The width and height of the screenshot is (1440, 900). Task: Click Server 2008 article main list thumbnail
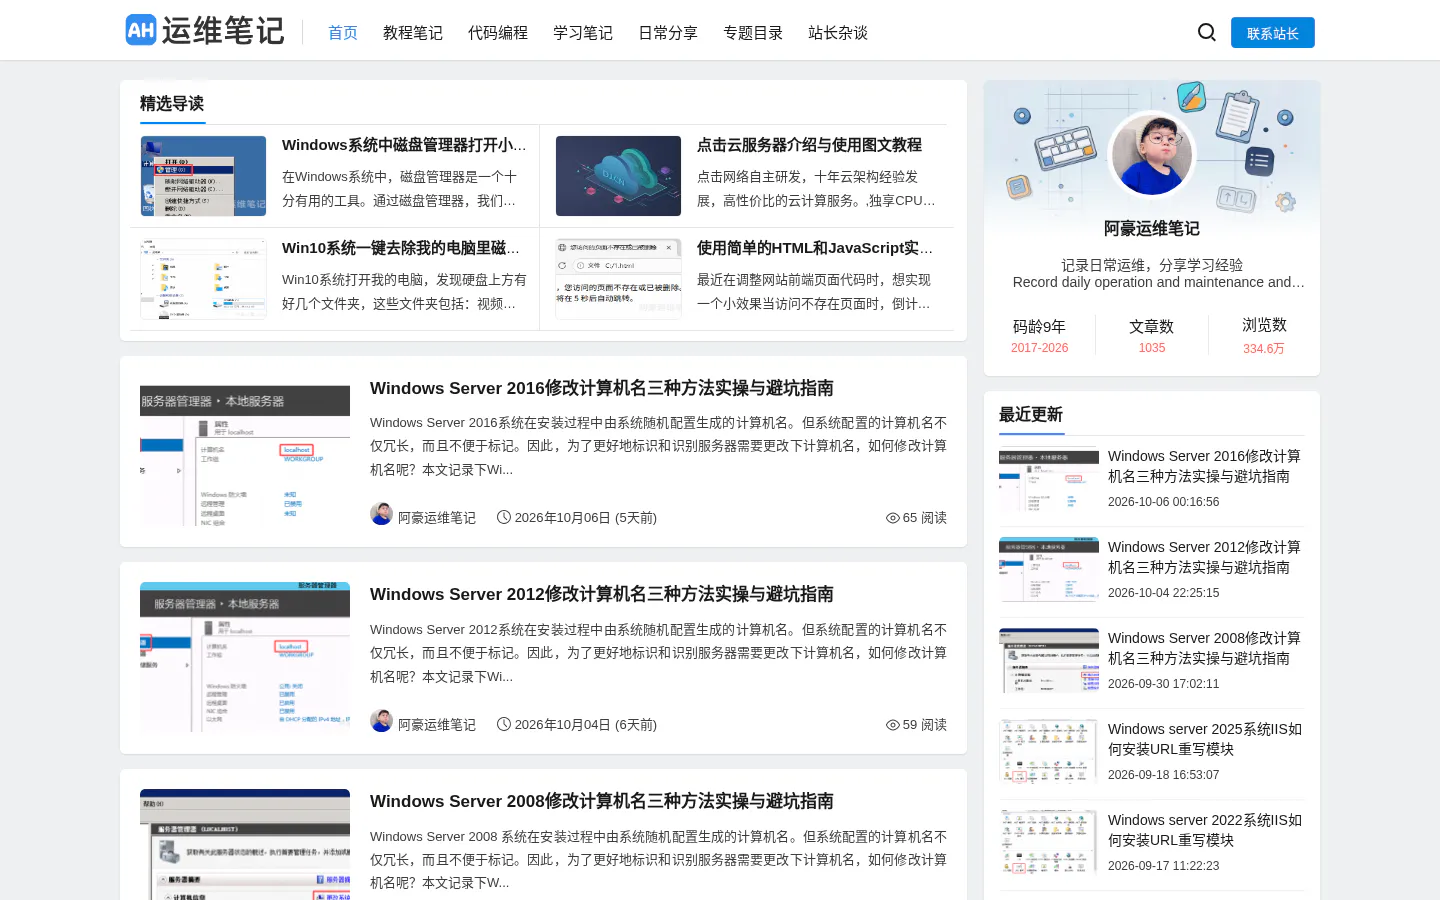(245, 844)
